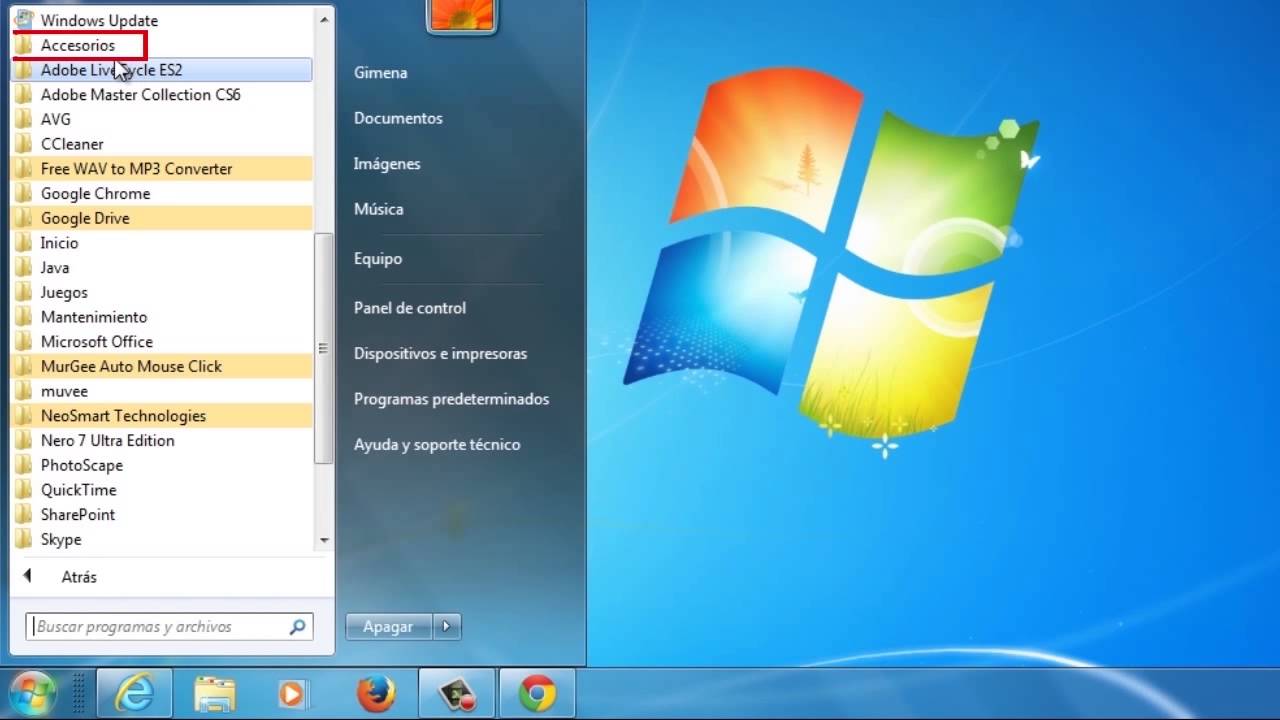This screenshot has width=1280, height=720.
Task: Expand the Microsoft Office folder
Action: point(163,341)
